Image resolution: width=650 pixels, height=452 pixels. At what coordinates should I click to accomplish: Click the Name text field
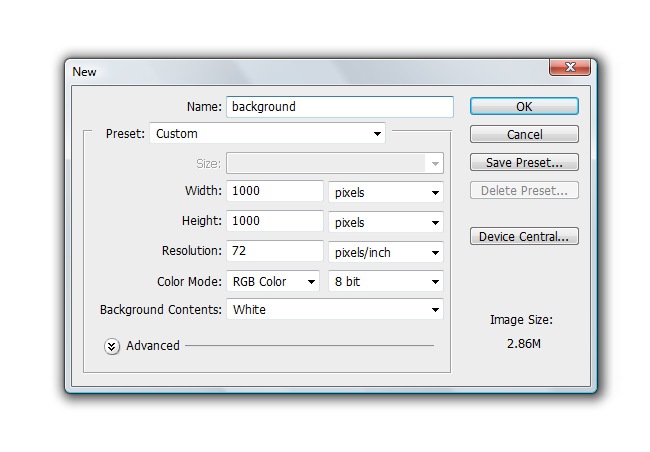(x=339, y=106)
